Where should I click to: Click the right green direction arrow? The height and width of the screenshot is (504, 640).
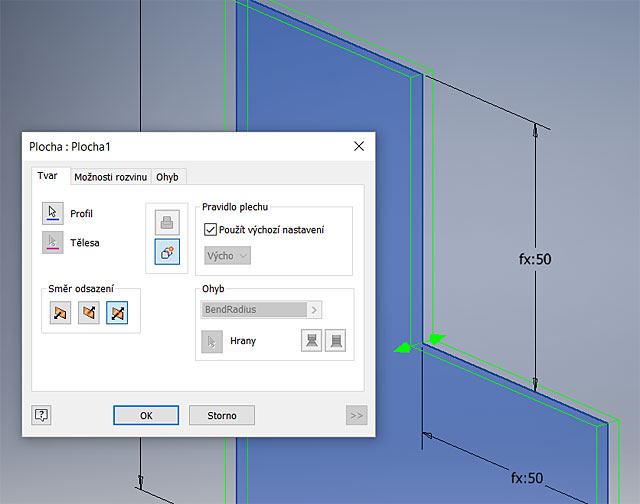pyautogui.click(x=437, y=338)
